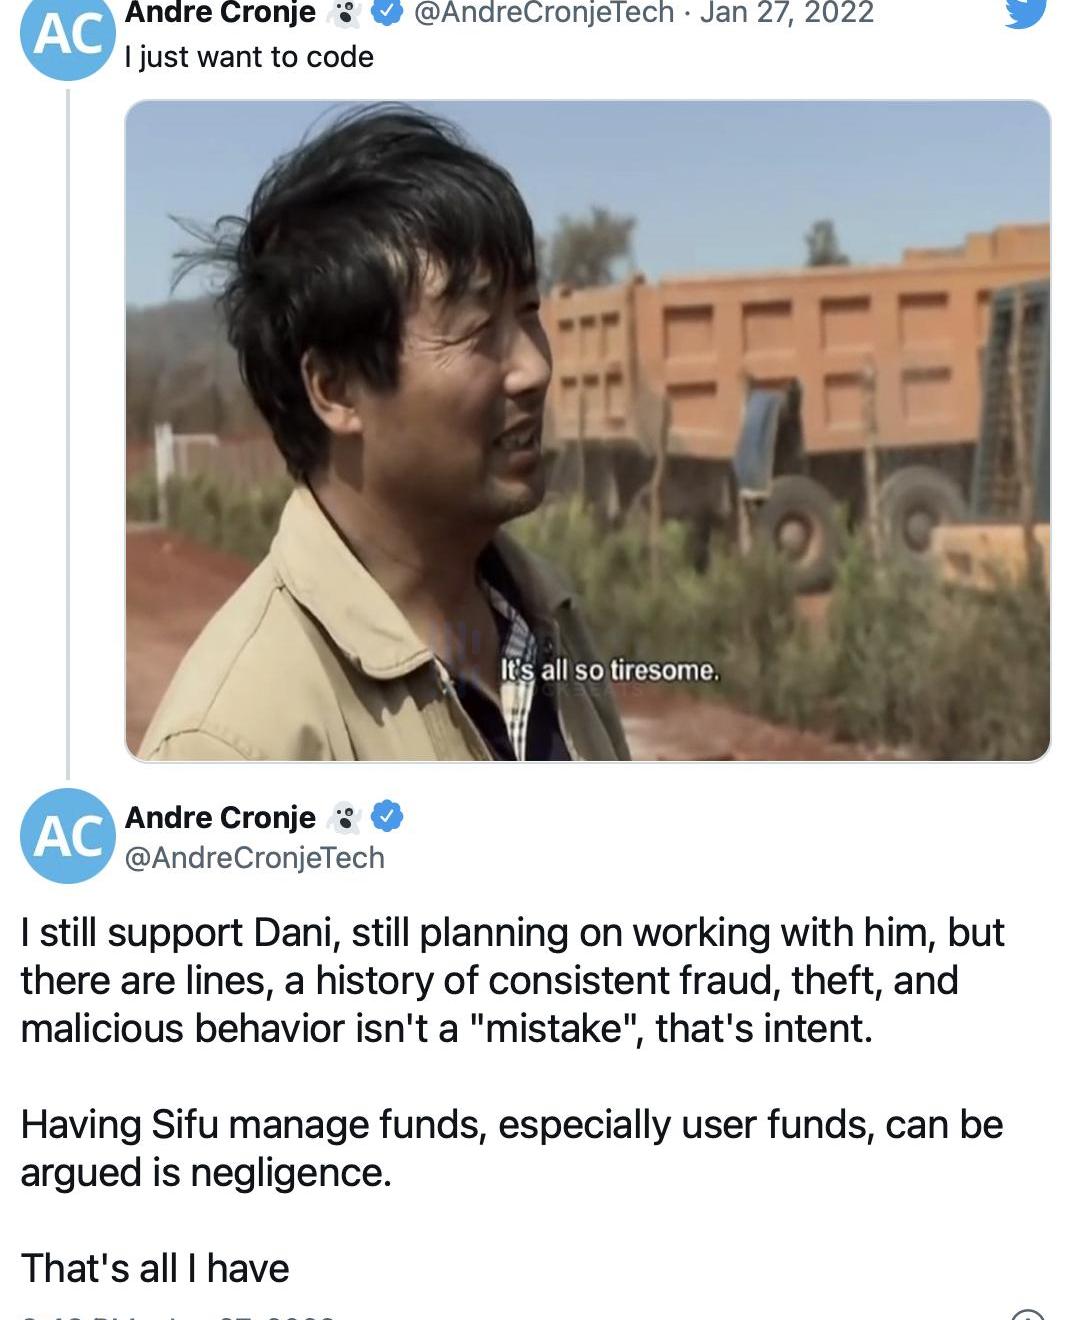
Task: Click the info icon at the bottom right
Action: [1028, 1314]
